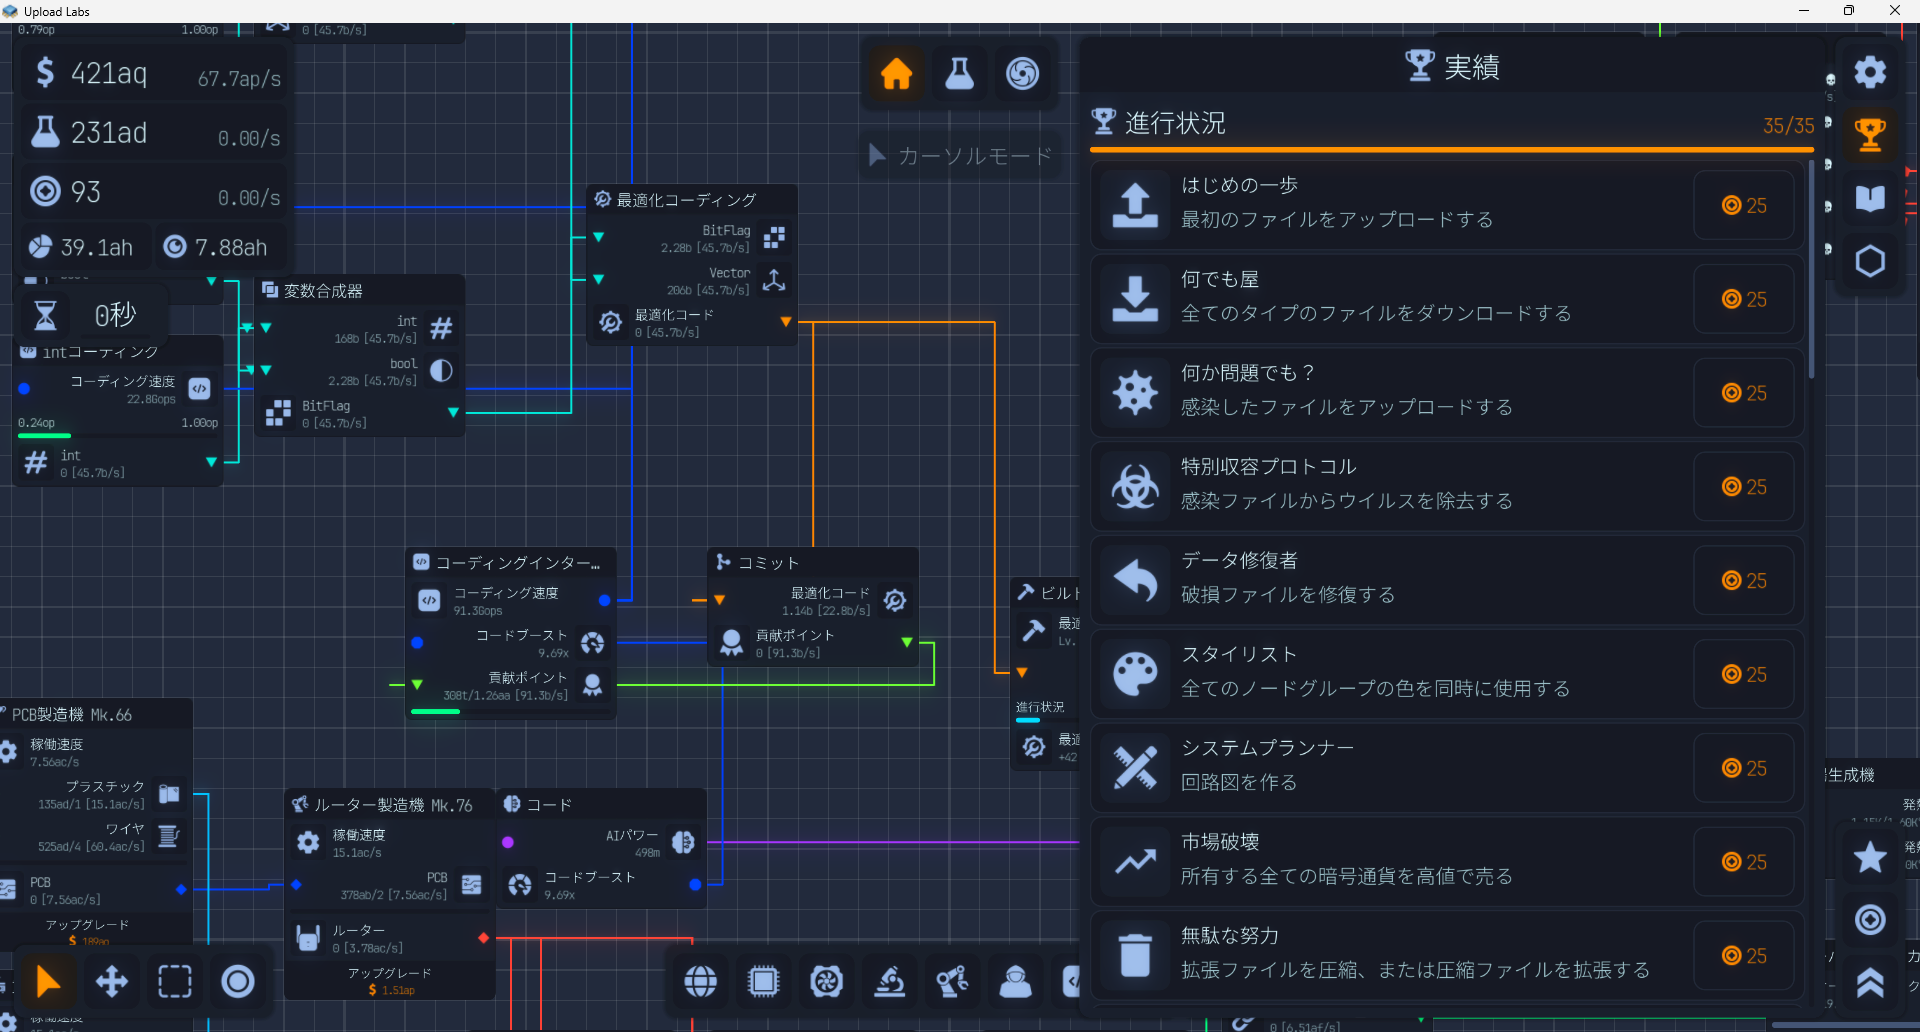
Task: Toggle the カーソルモード cursor mode button
Action: click(960, 156)
